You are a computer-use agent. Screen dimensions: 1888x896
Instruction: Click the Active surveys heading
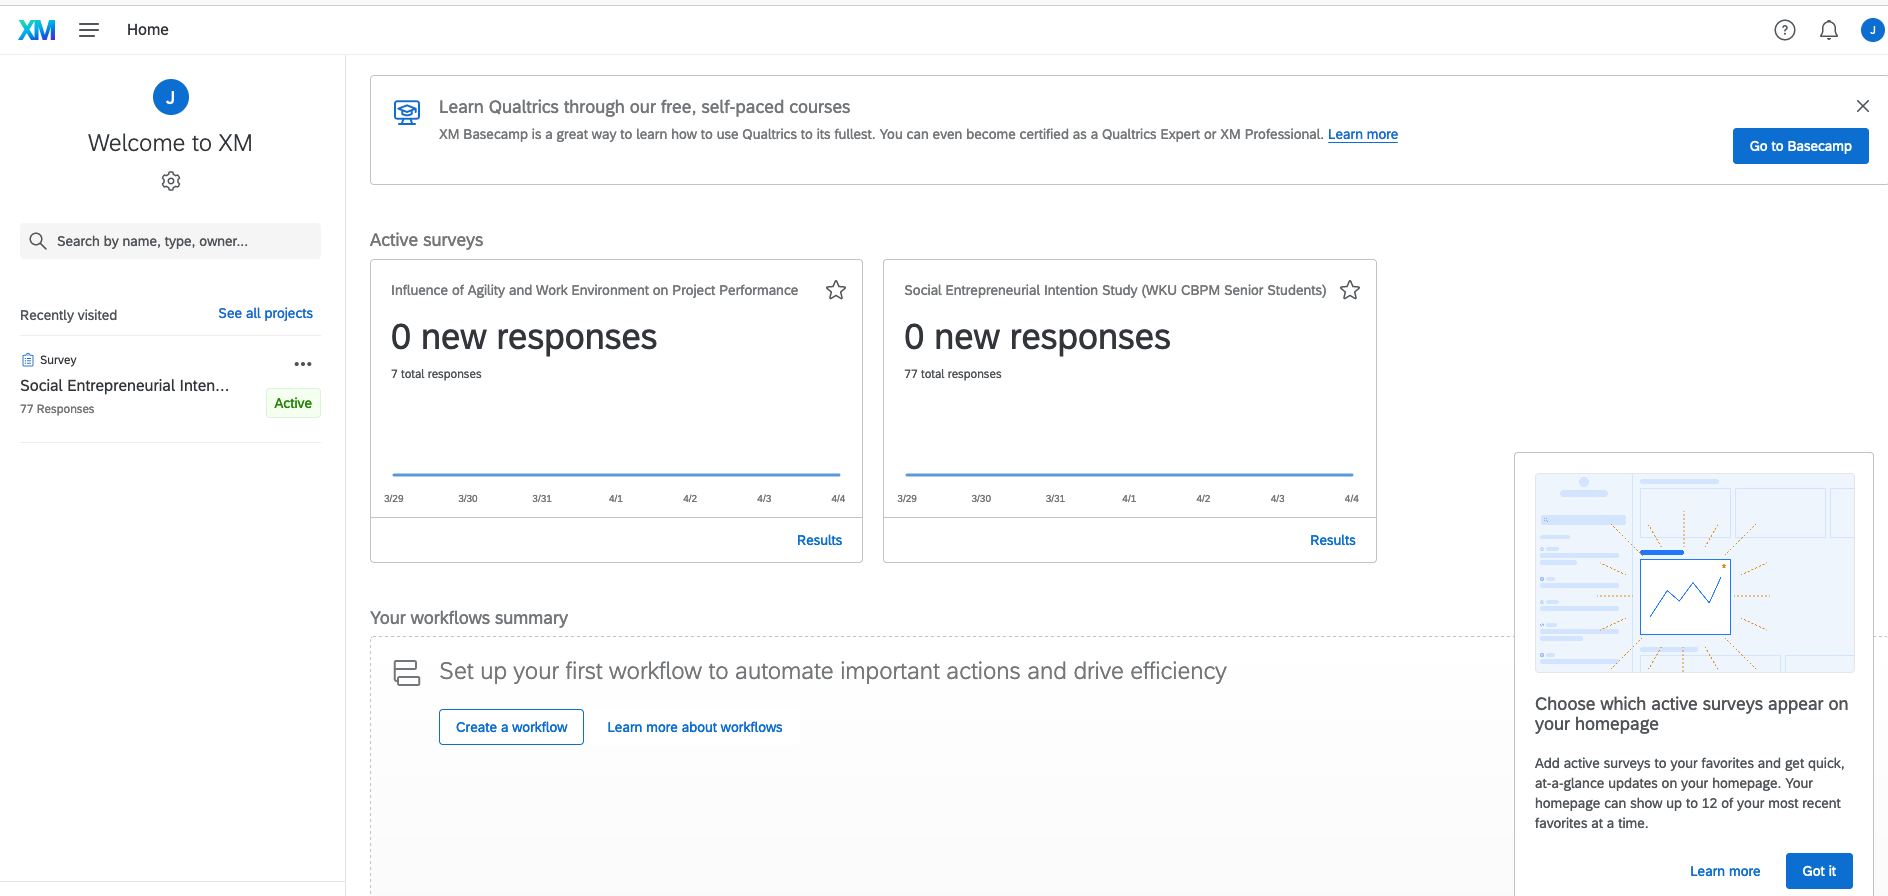(x=427, y=240)
